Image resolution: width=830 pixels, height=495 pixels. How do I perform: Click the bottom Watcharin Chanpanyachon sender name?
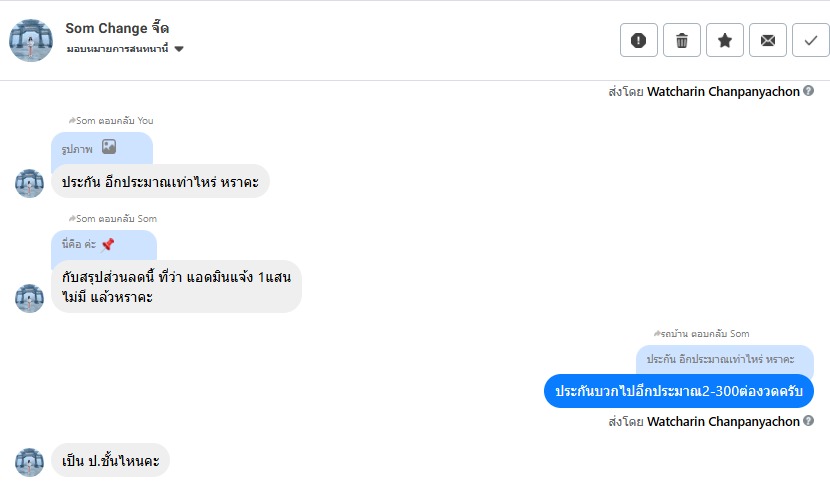723,421
